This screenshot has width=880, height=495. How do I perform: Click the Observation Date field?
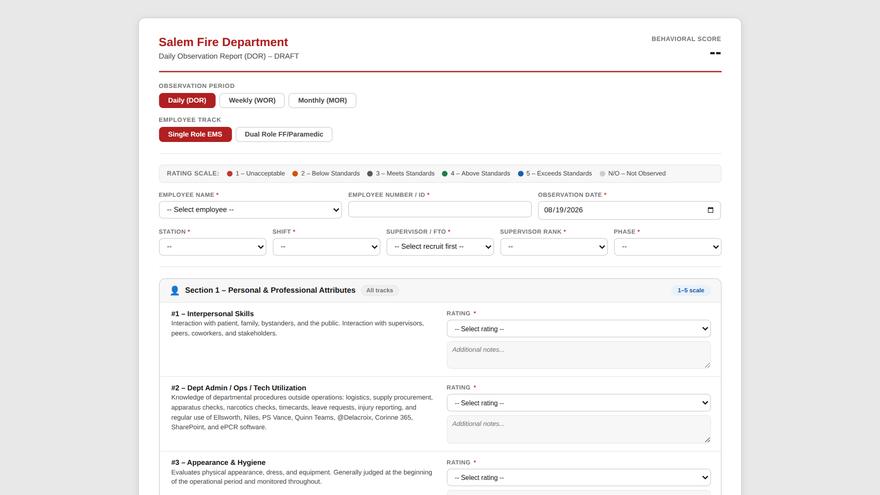(629, 210)
